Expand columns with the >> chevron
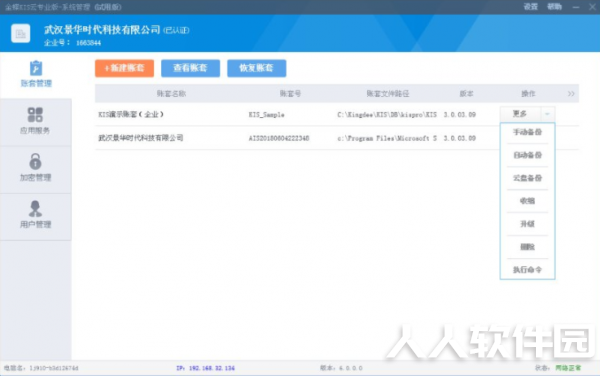600x376 pixels. pyautogui.click(x=571, y=94)
